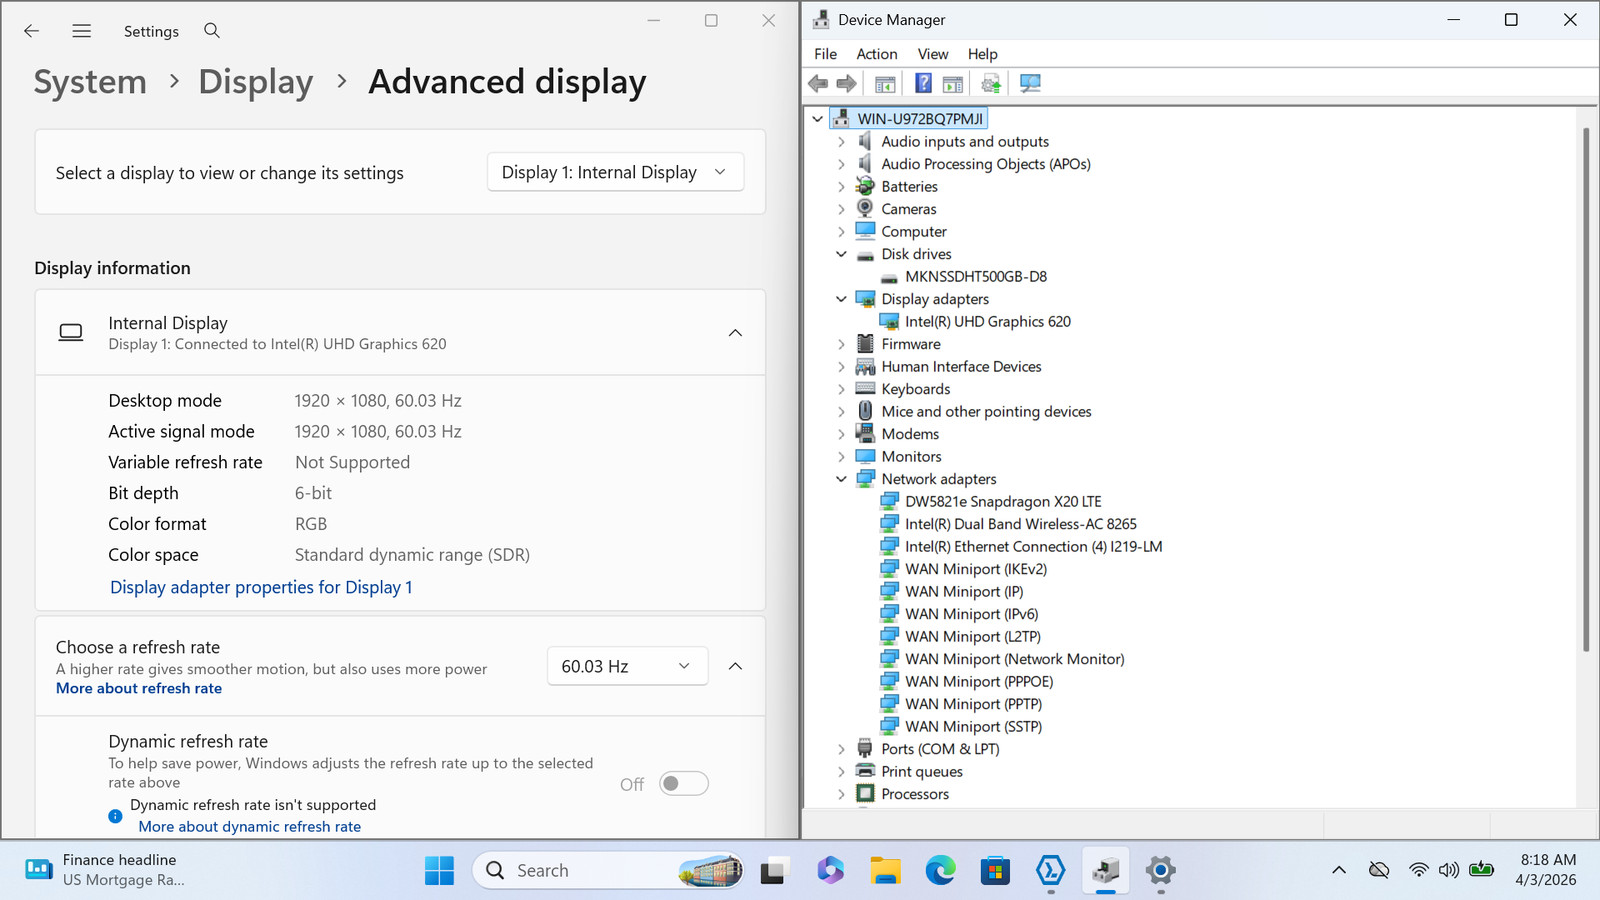Open Microsoft Store from the taskbar
The width and height of the screenshot is (1600, 900).
coord(995,871)
